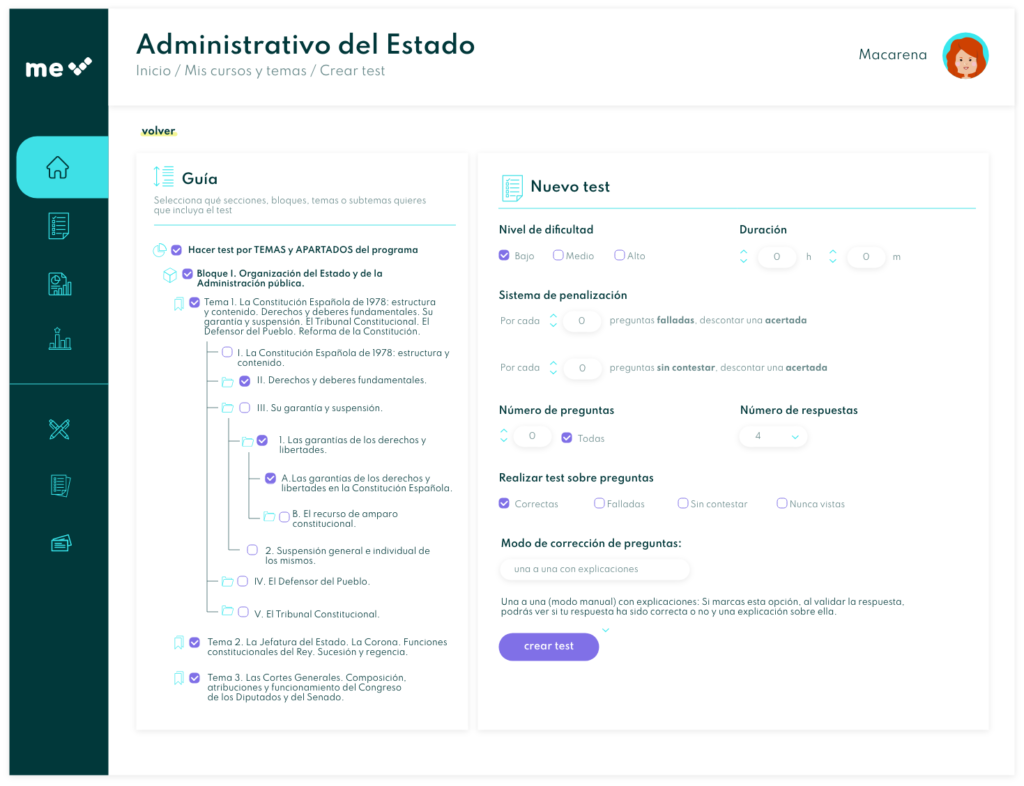1024x786 pixels.
Task: Click the payment cards sidebar icon
Action: click(x=59, y=543)
